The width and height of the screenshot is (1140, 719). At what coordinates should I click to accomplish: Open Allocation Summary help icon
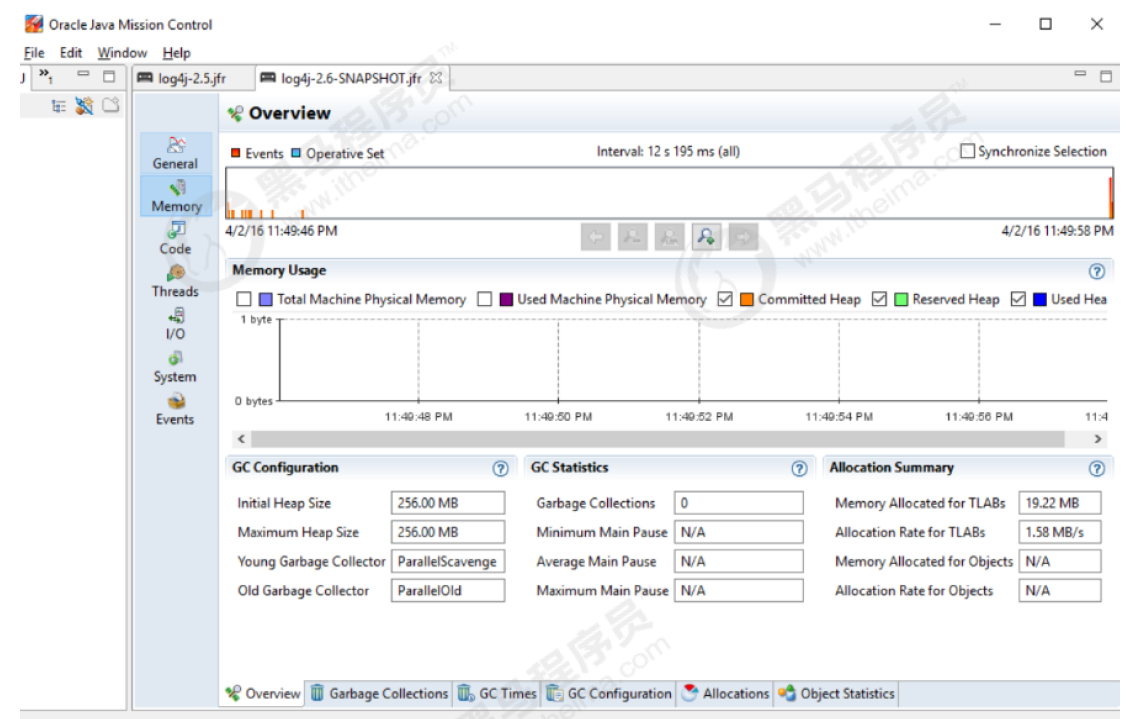click(1096, 468)
